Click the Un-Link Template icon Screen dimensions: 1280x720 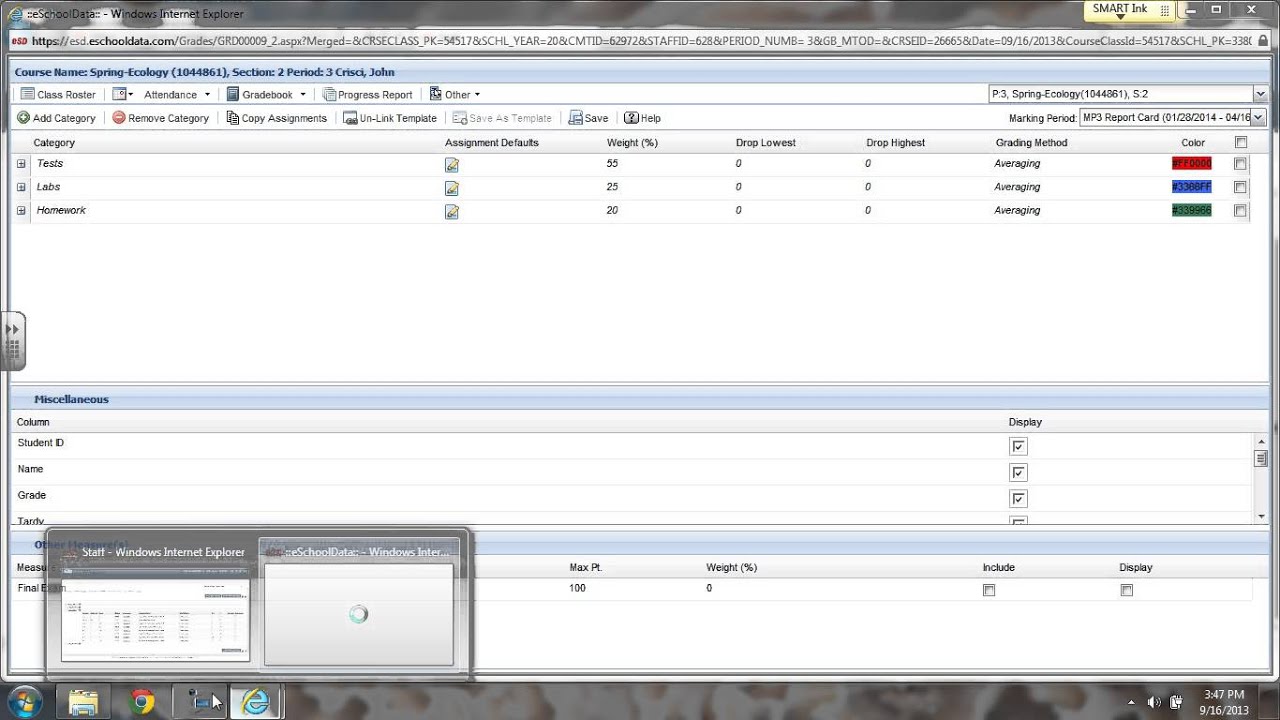pyautogui.click(x=350, y=118)
